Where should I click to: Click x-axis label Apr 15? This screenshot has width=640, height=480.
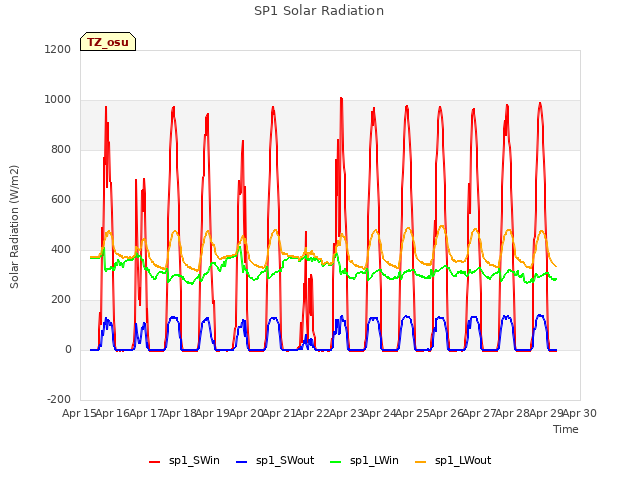pos(79,413)
